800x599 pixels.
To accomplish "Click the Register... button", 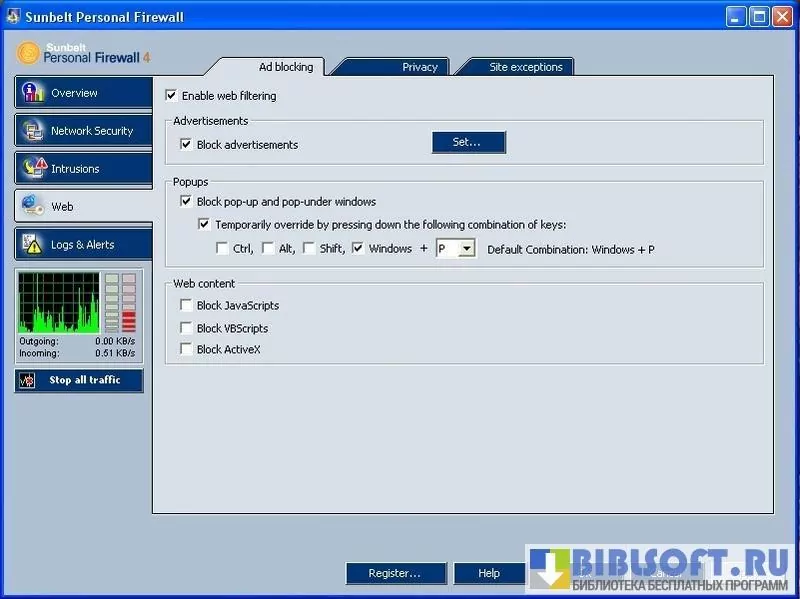I will point(395,573).
